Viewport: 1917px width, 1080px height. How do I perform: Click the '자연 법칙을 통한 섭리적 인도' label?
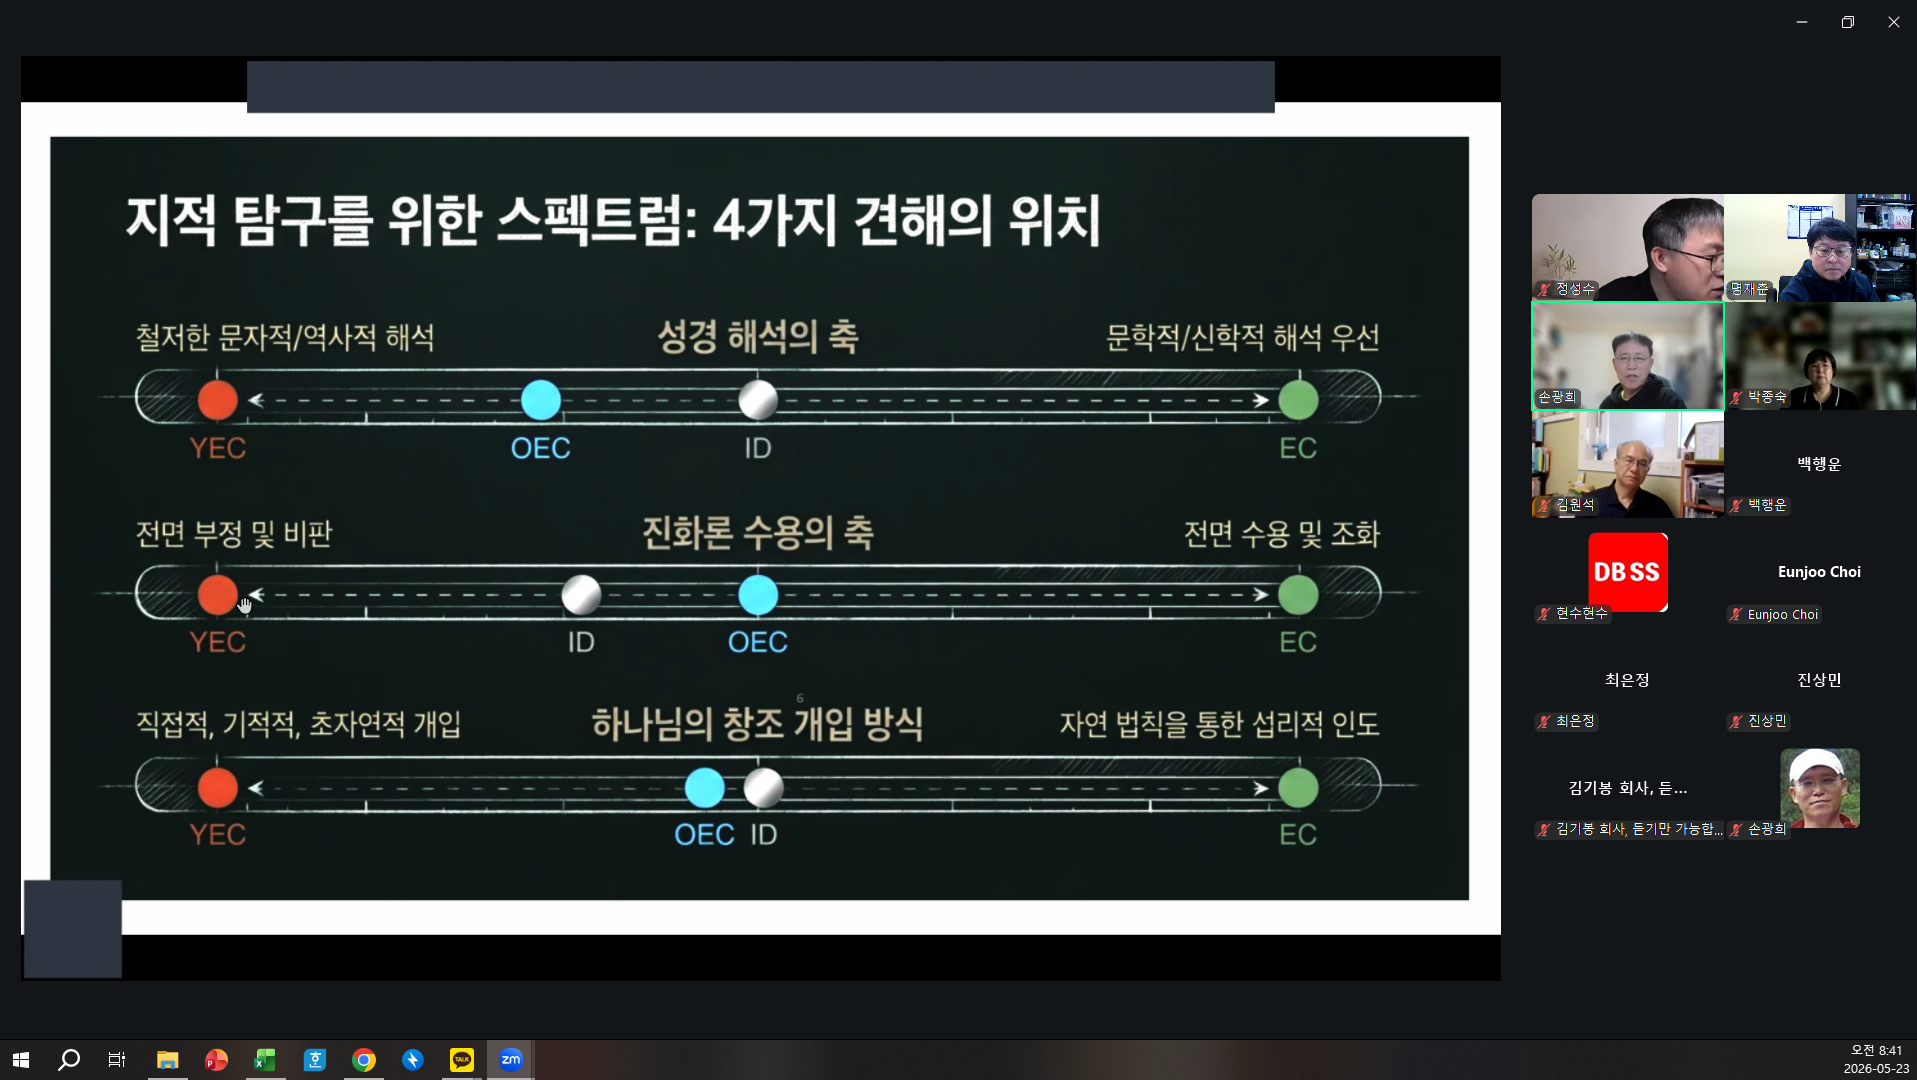(1220, 723)
